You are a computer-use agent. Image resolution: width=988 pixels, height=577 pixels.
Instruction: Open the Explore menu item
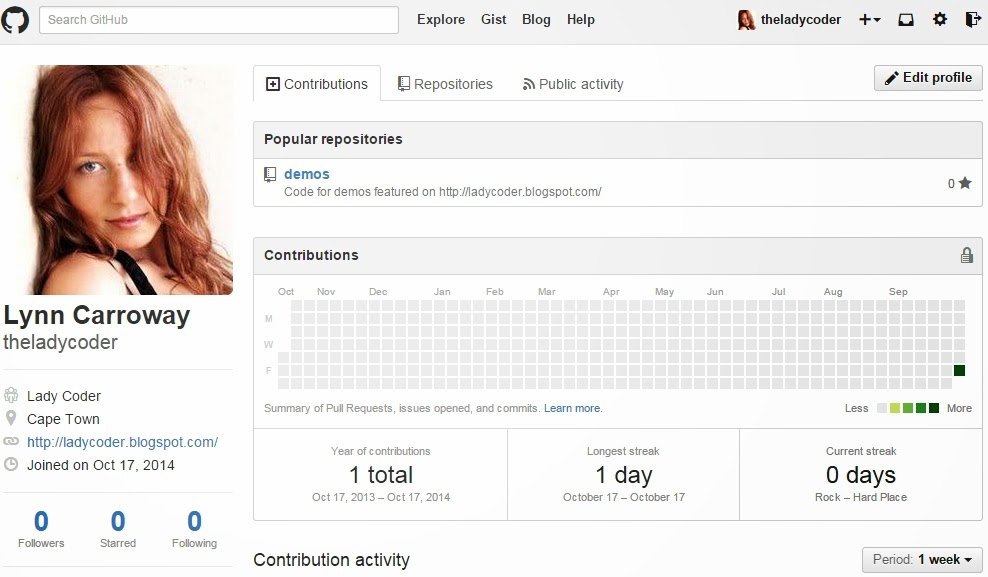(x=440, y=19)
